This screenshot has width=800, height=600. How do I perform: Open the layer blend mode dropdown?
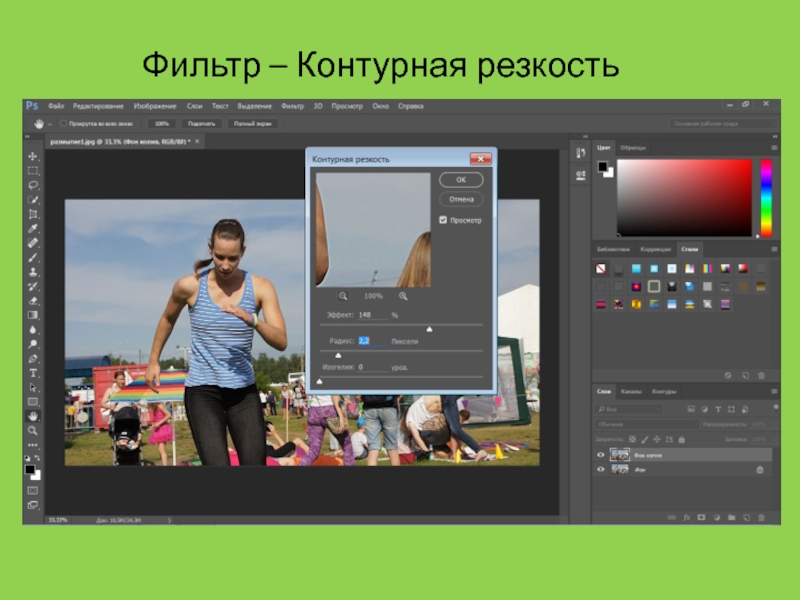click(x=646, y=424)
